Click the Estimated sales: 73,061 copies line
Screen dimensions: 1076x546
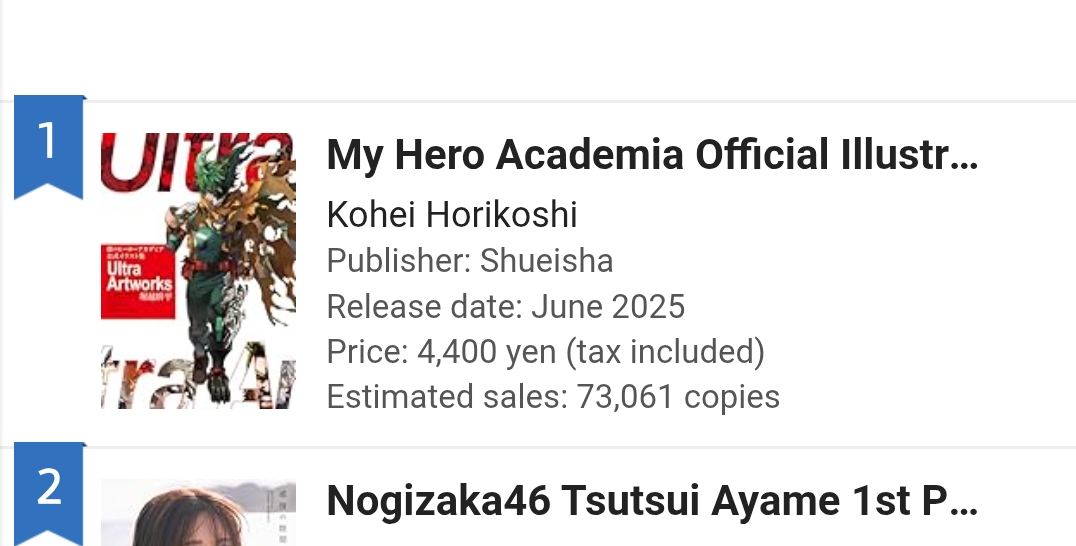point(553,396)
